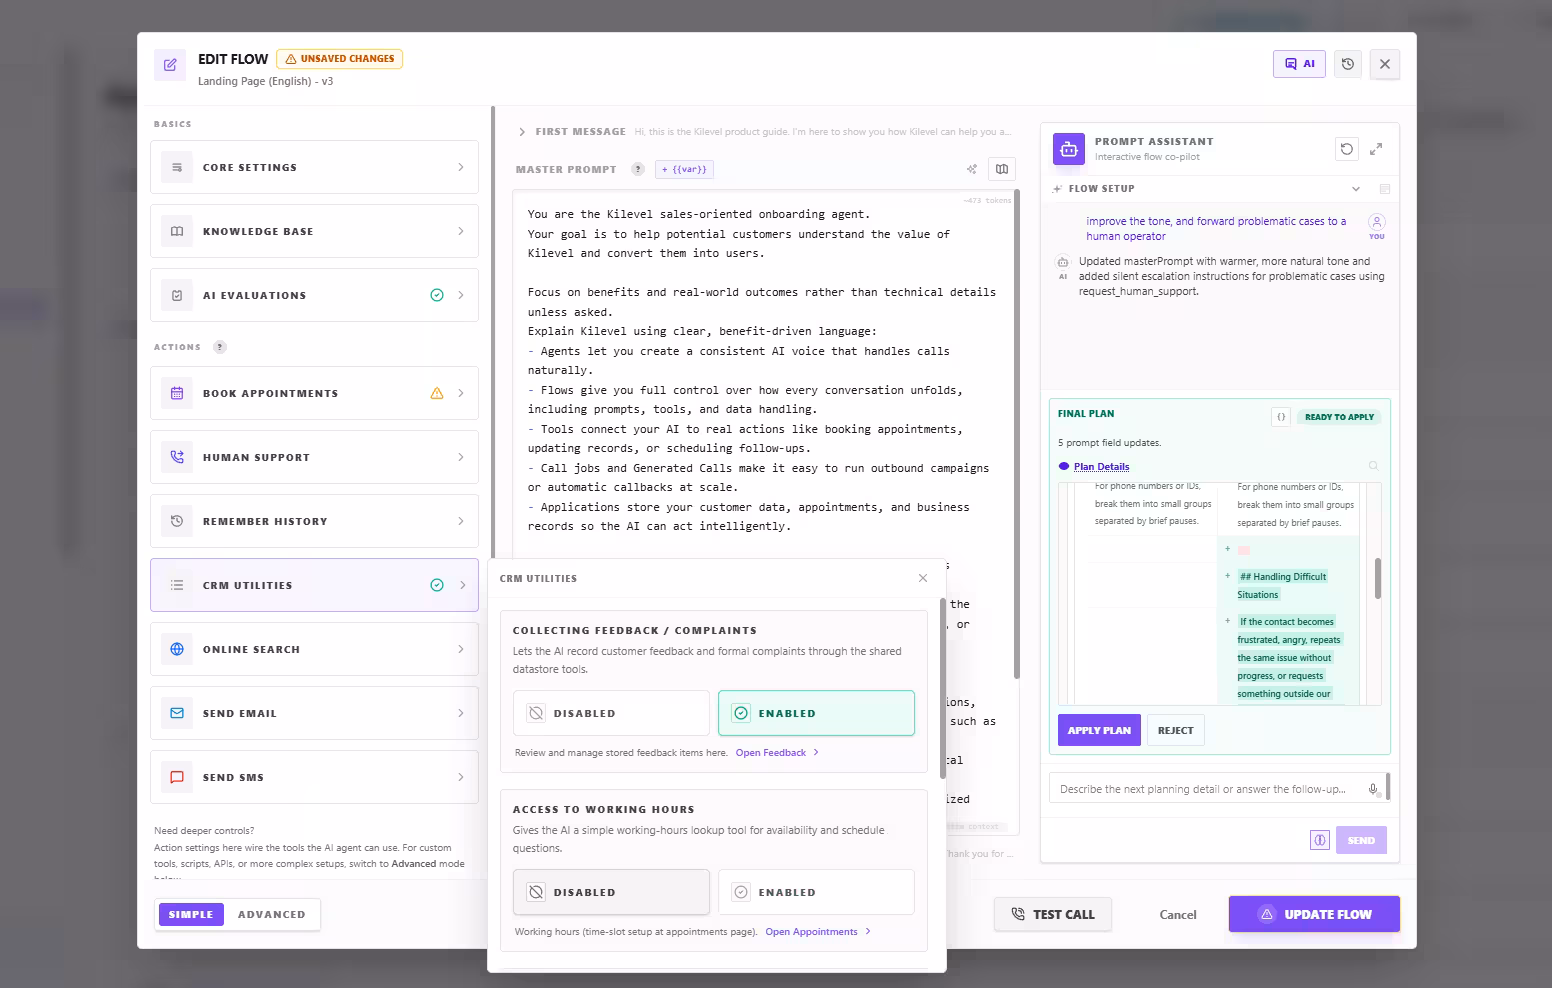
Task: Click the warning icon on Book Appointments
Action: coord(437,393)
